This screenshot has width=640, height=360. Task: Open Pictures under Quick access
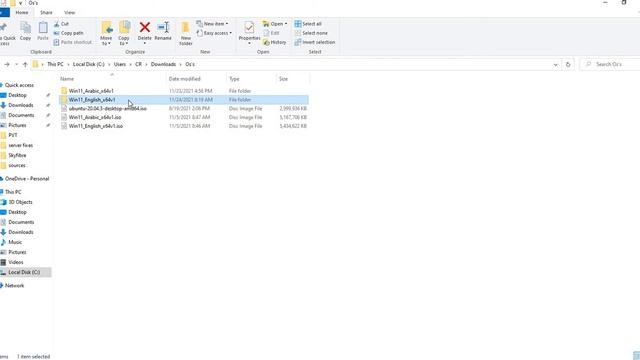(17, 125)
